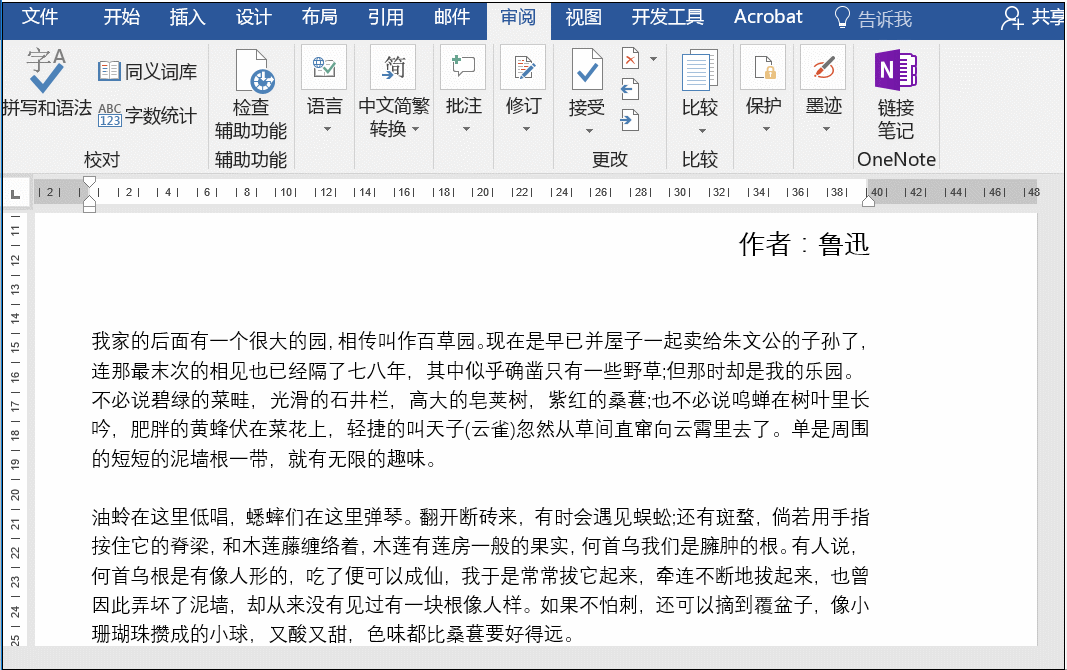Click the 比较 compare documents icon
Screen dimensions: 1067x670
(700, 70)
